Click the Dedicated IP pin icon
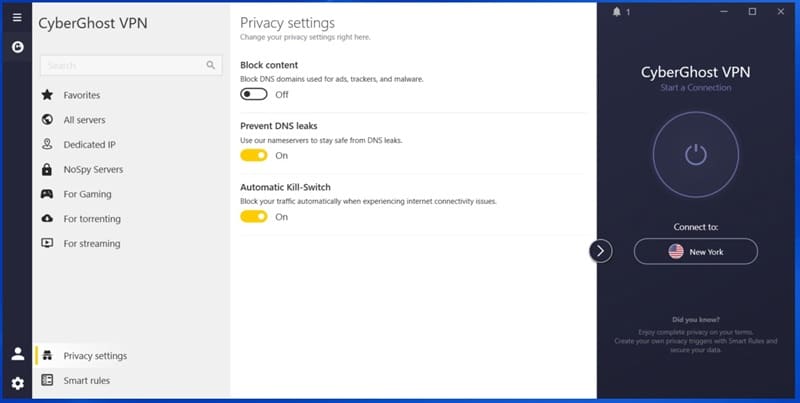 tap(47, 144)
